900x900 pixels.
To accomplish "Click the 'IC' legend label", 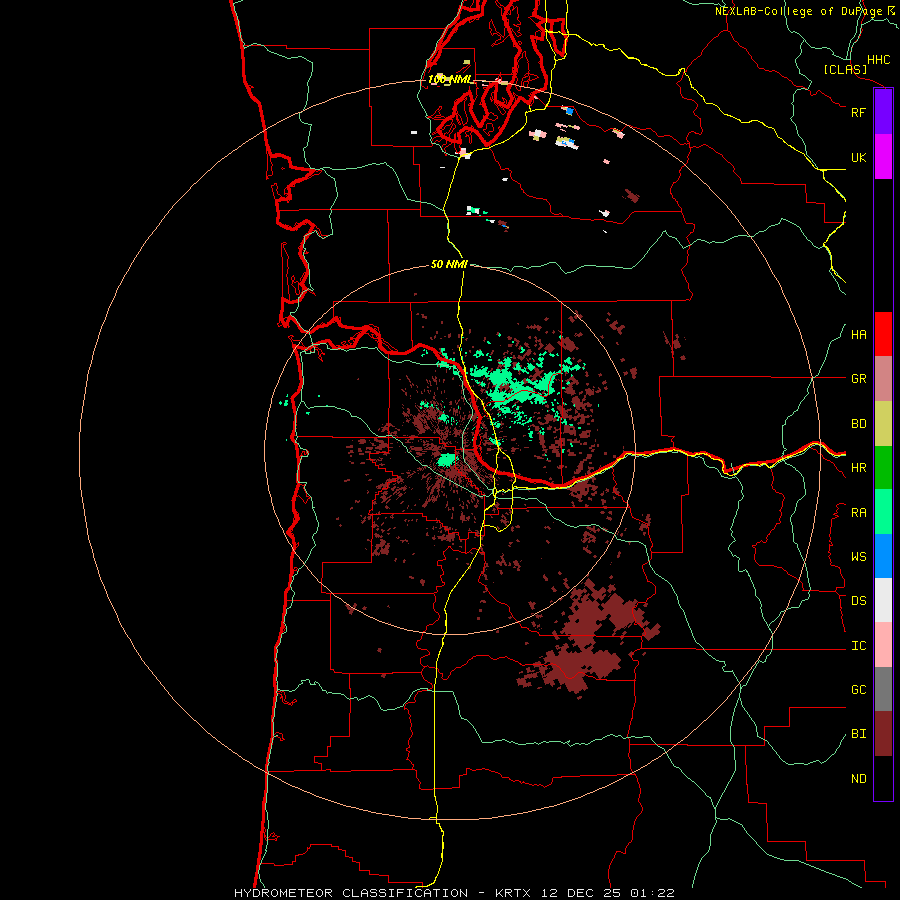I will point(858,645).
